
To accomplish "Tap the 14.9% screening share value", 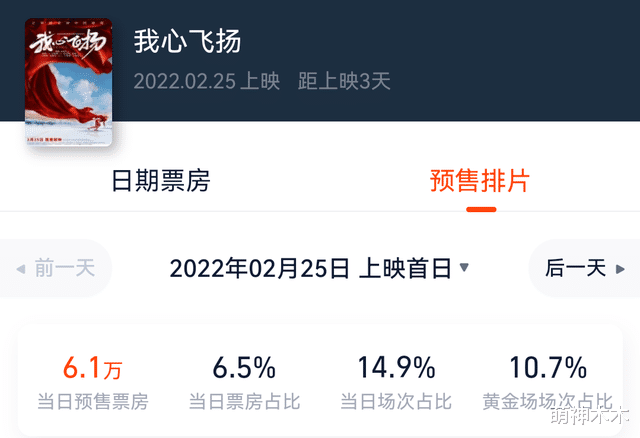I will [395, 368].
